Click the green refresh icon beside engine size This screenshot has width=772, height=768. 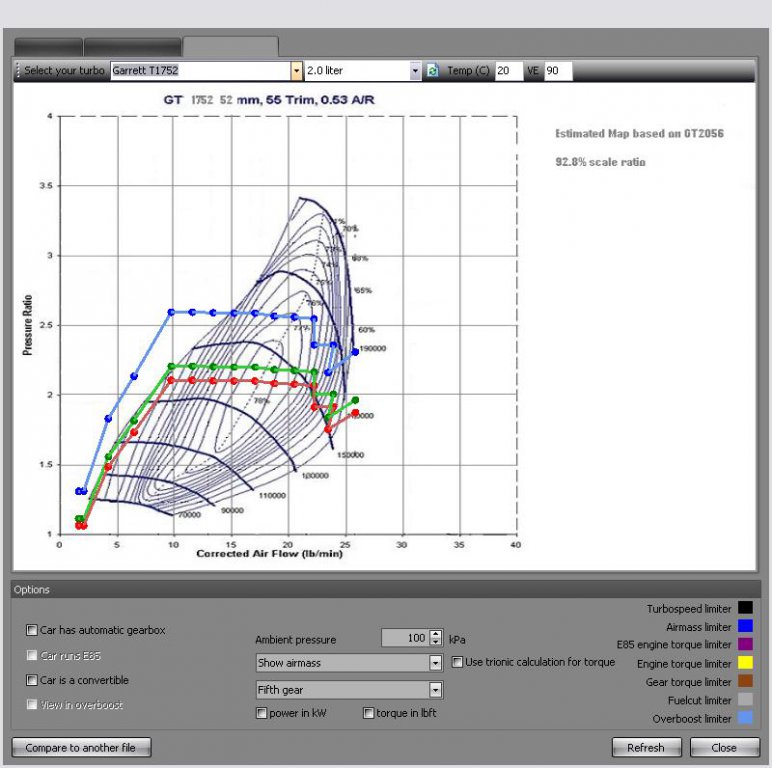coord(432,71)
